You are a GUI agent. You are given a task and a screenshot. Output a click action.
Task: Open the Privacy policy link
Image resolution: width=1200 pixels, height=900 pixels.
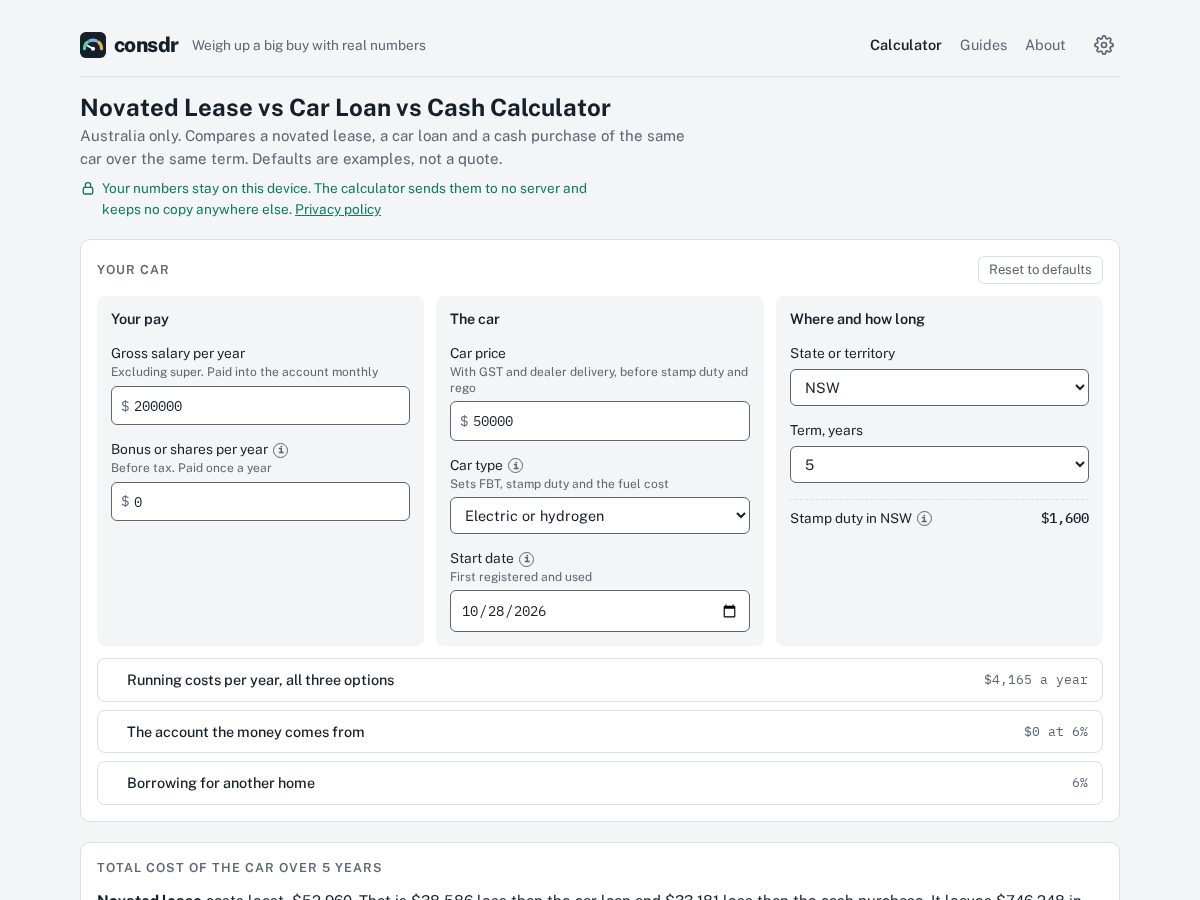(x=338, y=209)
